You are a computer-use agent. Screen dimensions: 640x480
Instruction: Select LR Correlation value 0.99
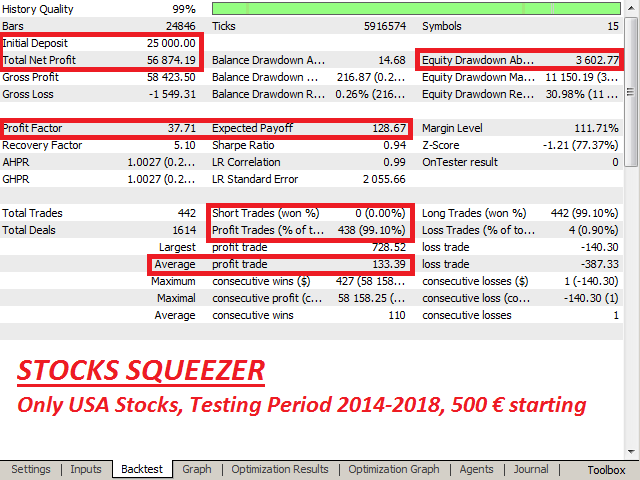[x=395, y=162]
